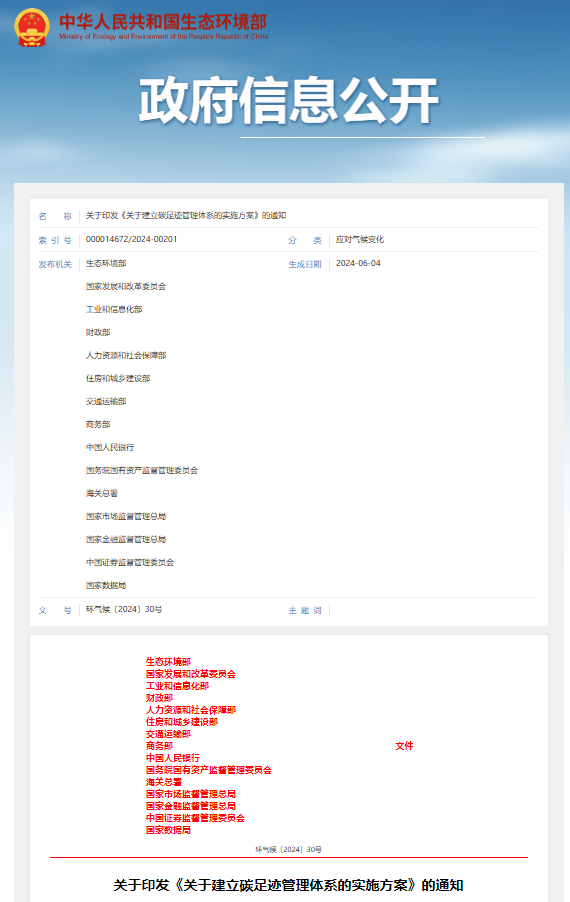Viewport: 570px width, 902px height.
Task: Click the 应对气候变化 category value
Action: tap(359, 239)
